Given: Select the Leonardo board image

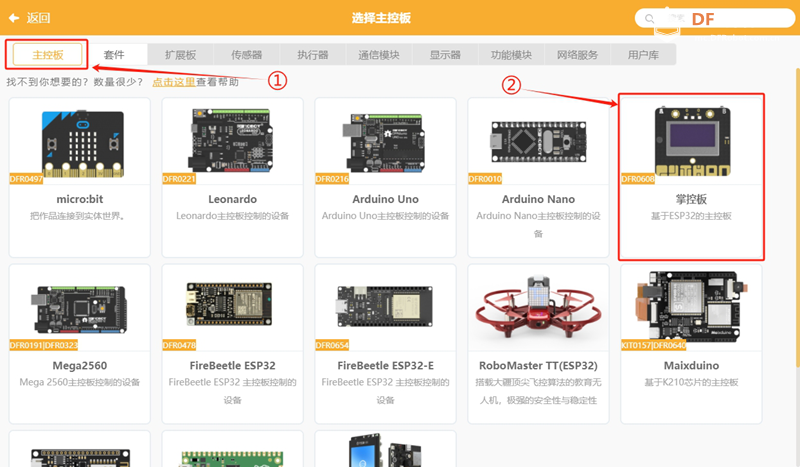Looking at the screenshot, I should click(231, 140).
